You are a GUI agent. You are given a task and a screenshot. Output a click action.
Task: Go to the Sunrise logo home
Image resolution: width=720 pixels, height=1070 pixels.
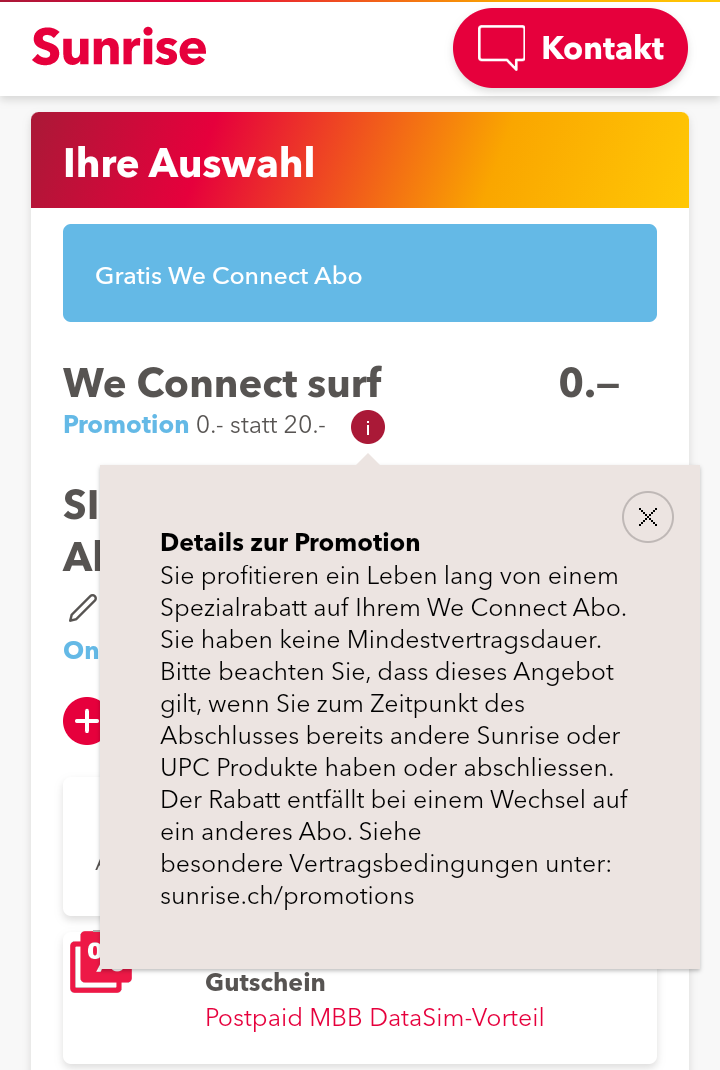pos(119,47)
